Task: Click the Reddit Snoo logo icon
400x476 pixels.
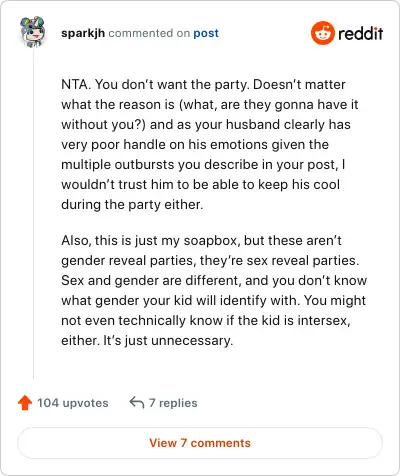Action: 322,33
